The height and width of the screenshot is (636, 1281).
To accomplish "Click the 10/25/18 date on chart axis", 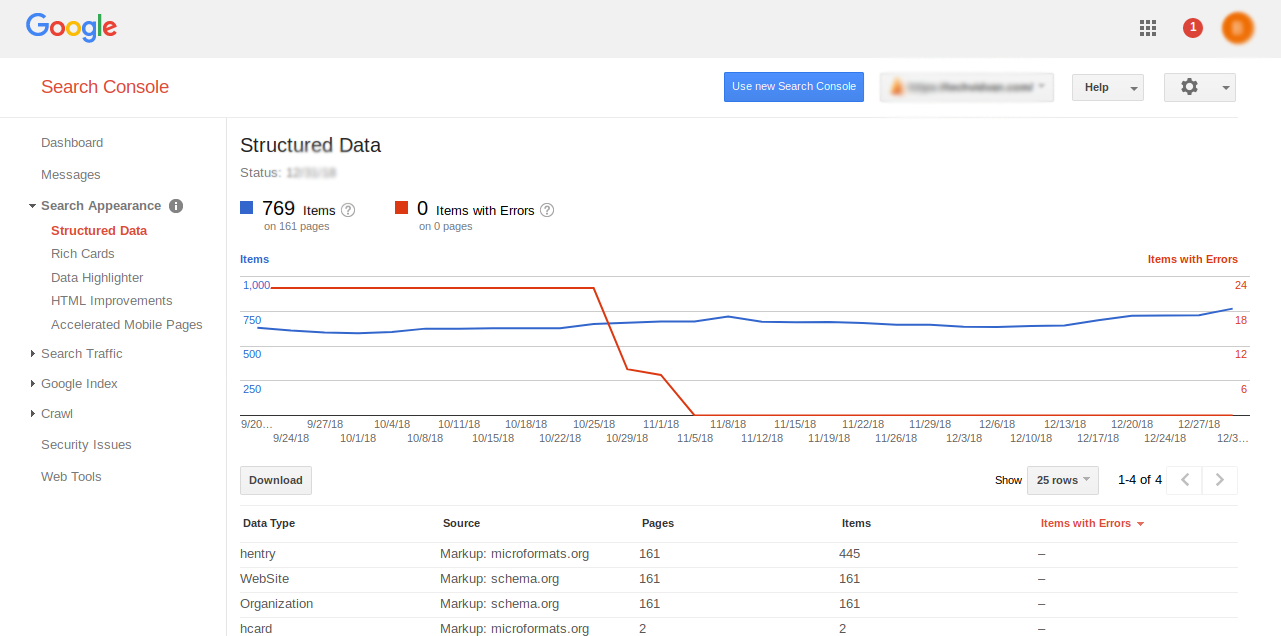I will pos(593,424).
